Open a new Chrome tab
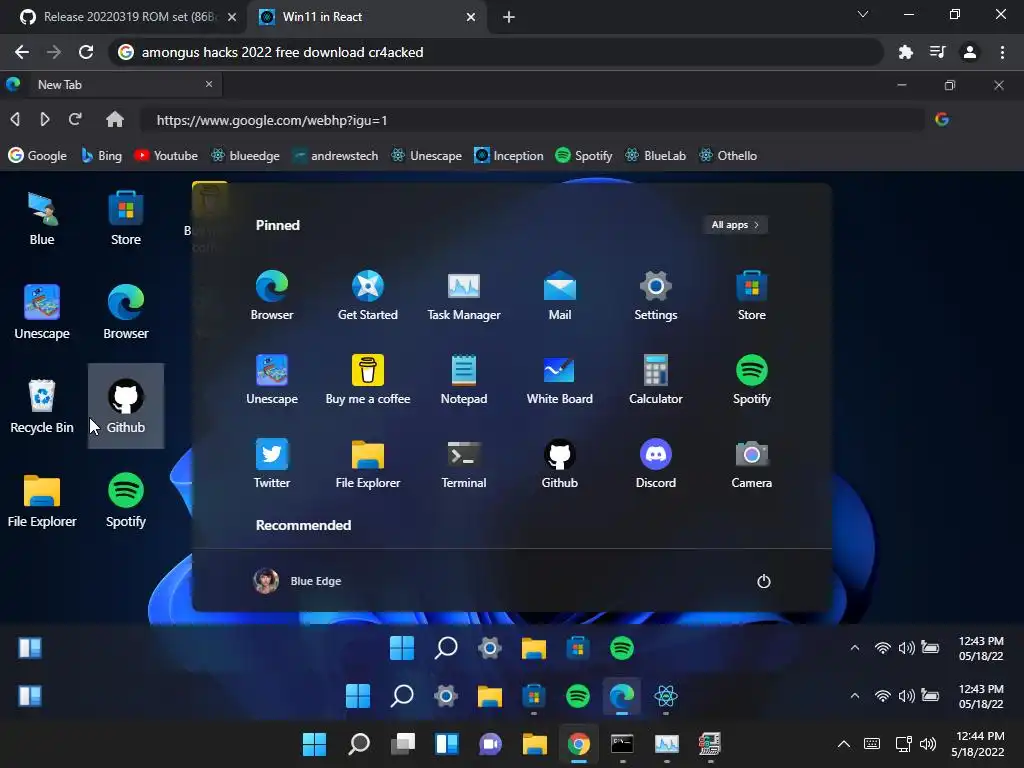 click(509, 17)
